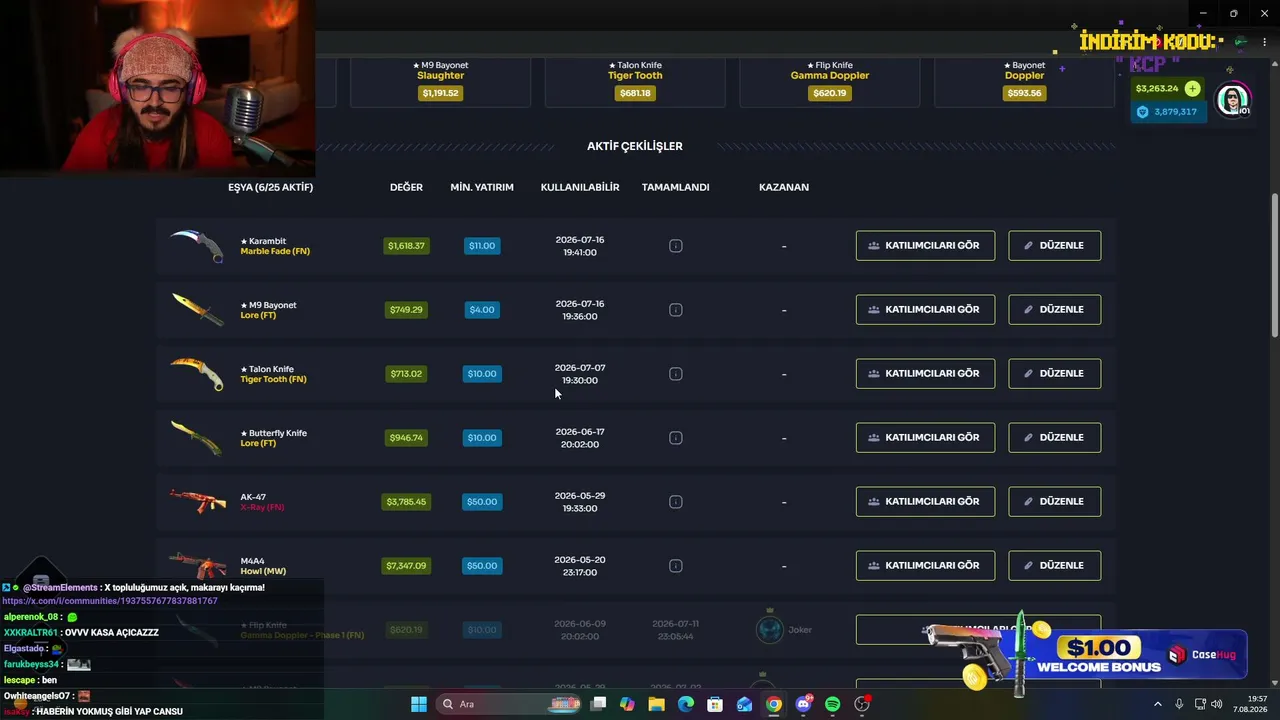Edit the Butterfly Knife Lore giveaway
The height and width of the screenshot is (720, 1280).
[1054, 438]
